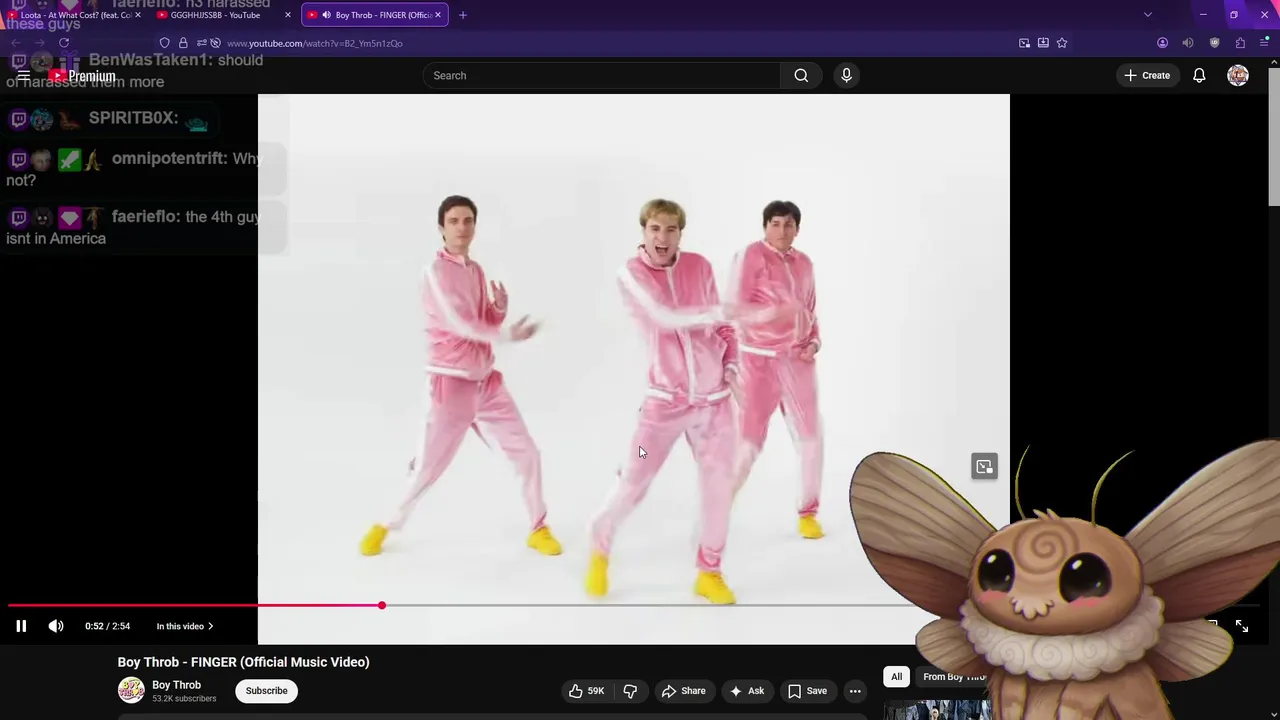Image resolution: width=1280 pixels, height=720 pixels.
Task: Click the Ask AI button
Action: pyautogui.click(x=746, y=691)
